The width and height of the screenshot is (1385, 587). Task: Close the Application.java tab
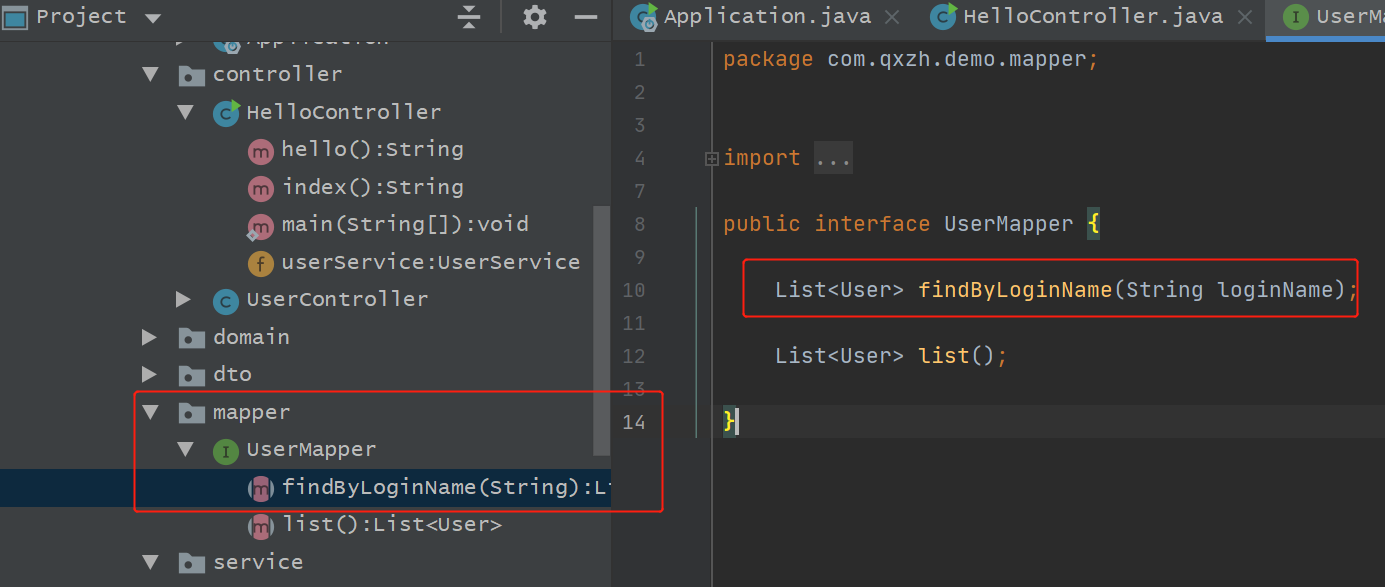[x=892, y=17]
